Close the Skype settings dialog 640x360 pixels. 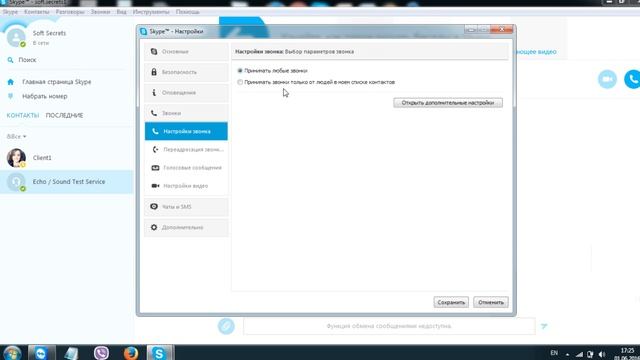(502, 30)
